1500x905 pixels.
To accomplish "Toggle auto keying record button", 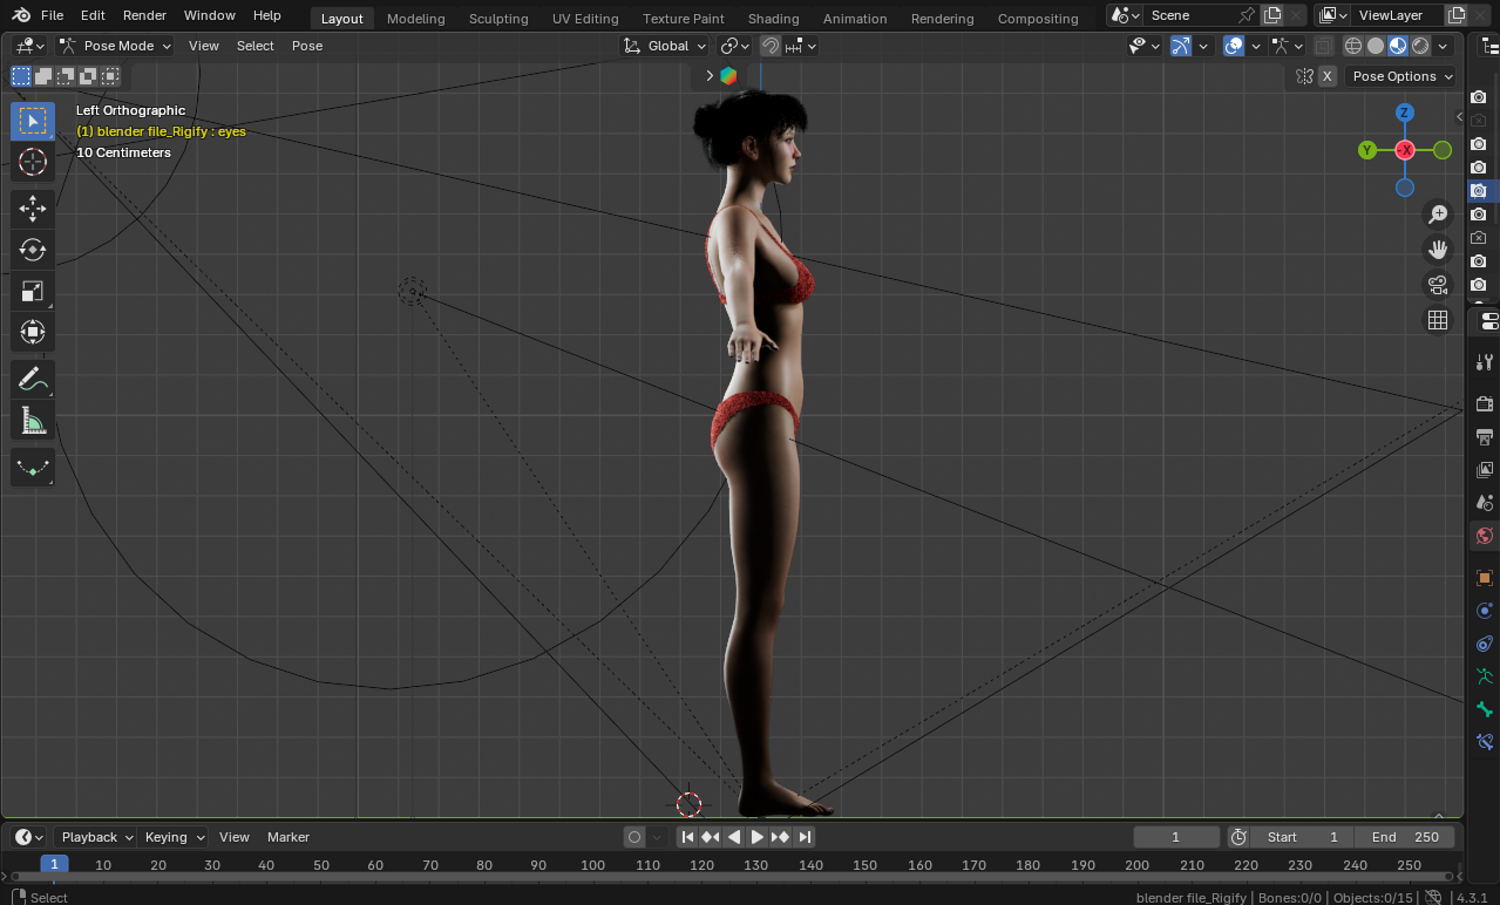I will click(x=634, y=837).
